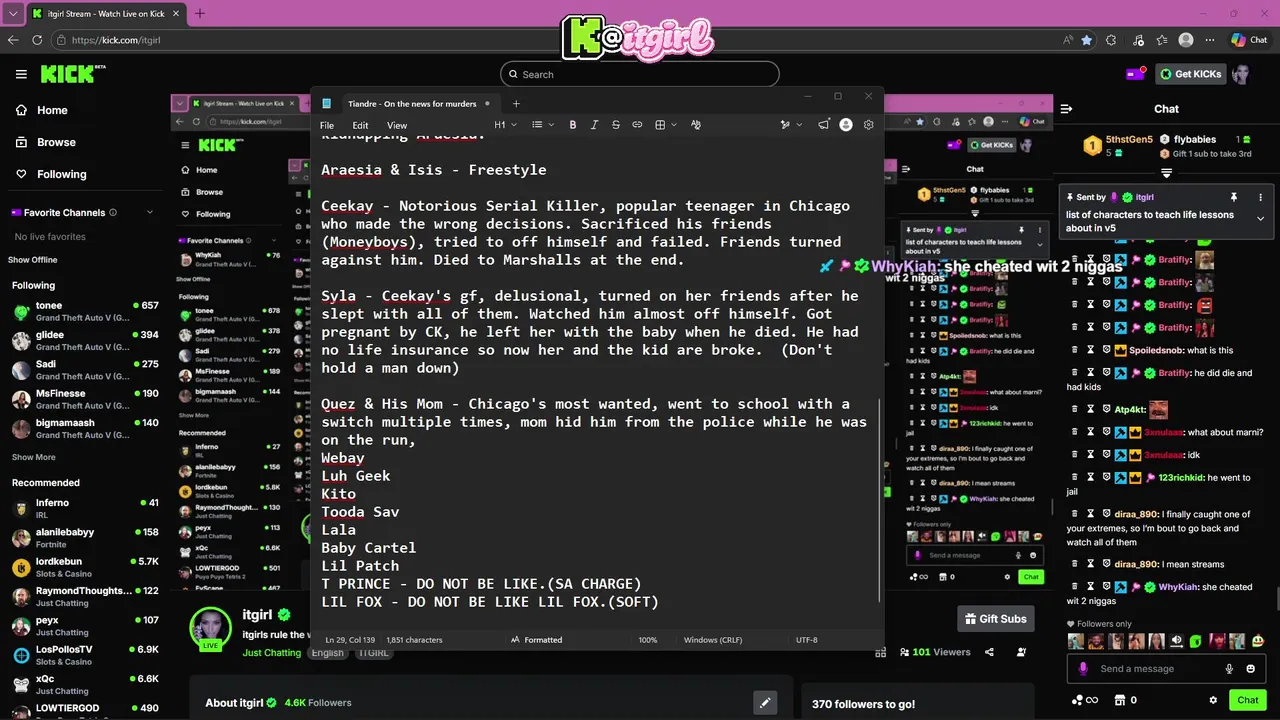Click the Notepad vertical scrollbar
This screenshot has width=1280, height=720.
(x=880, y=500)
